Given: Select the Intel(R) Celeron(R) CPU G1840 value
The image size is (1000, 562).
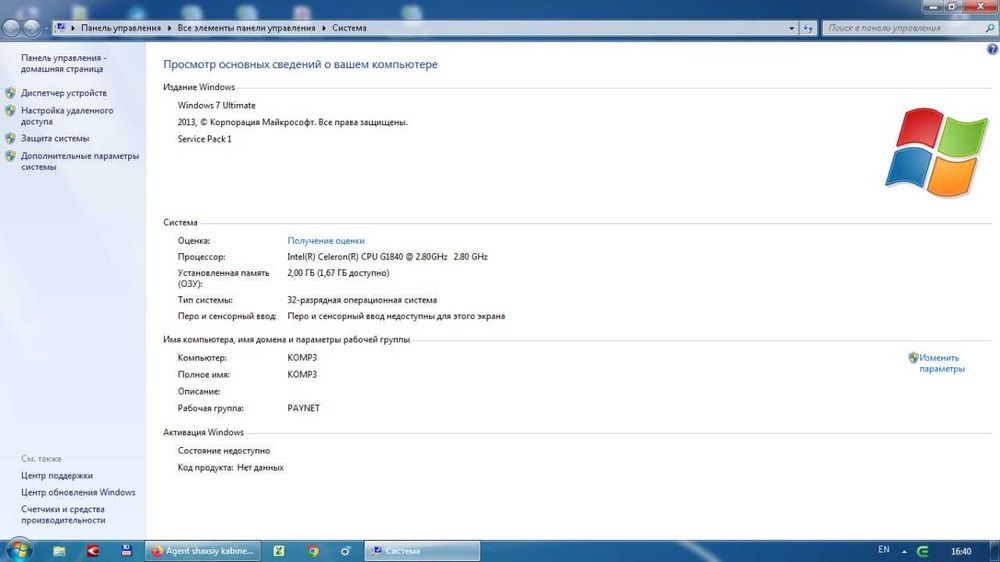Looking at the screenshot, I should 387,257.
